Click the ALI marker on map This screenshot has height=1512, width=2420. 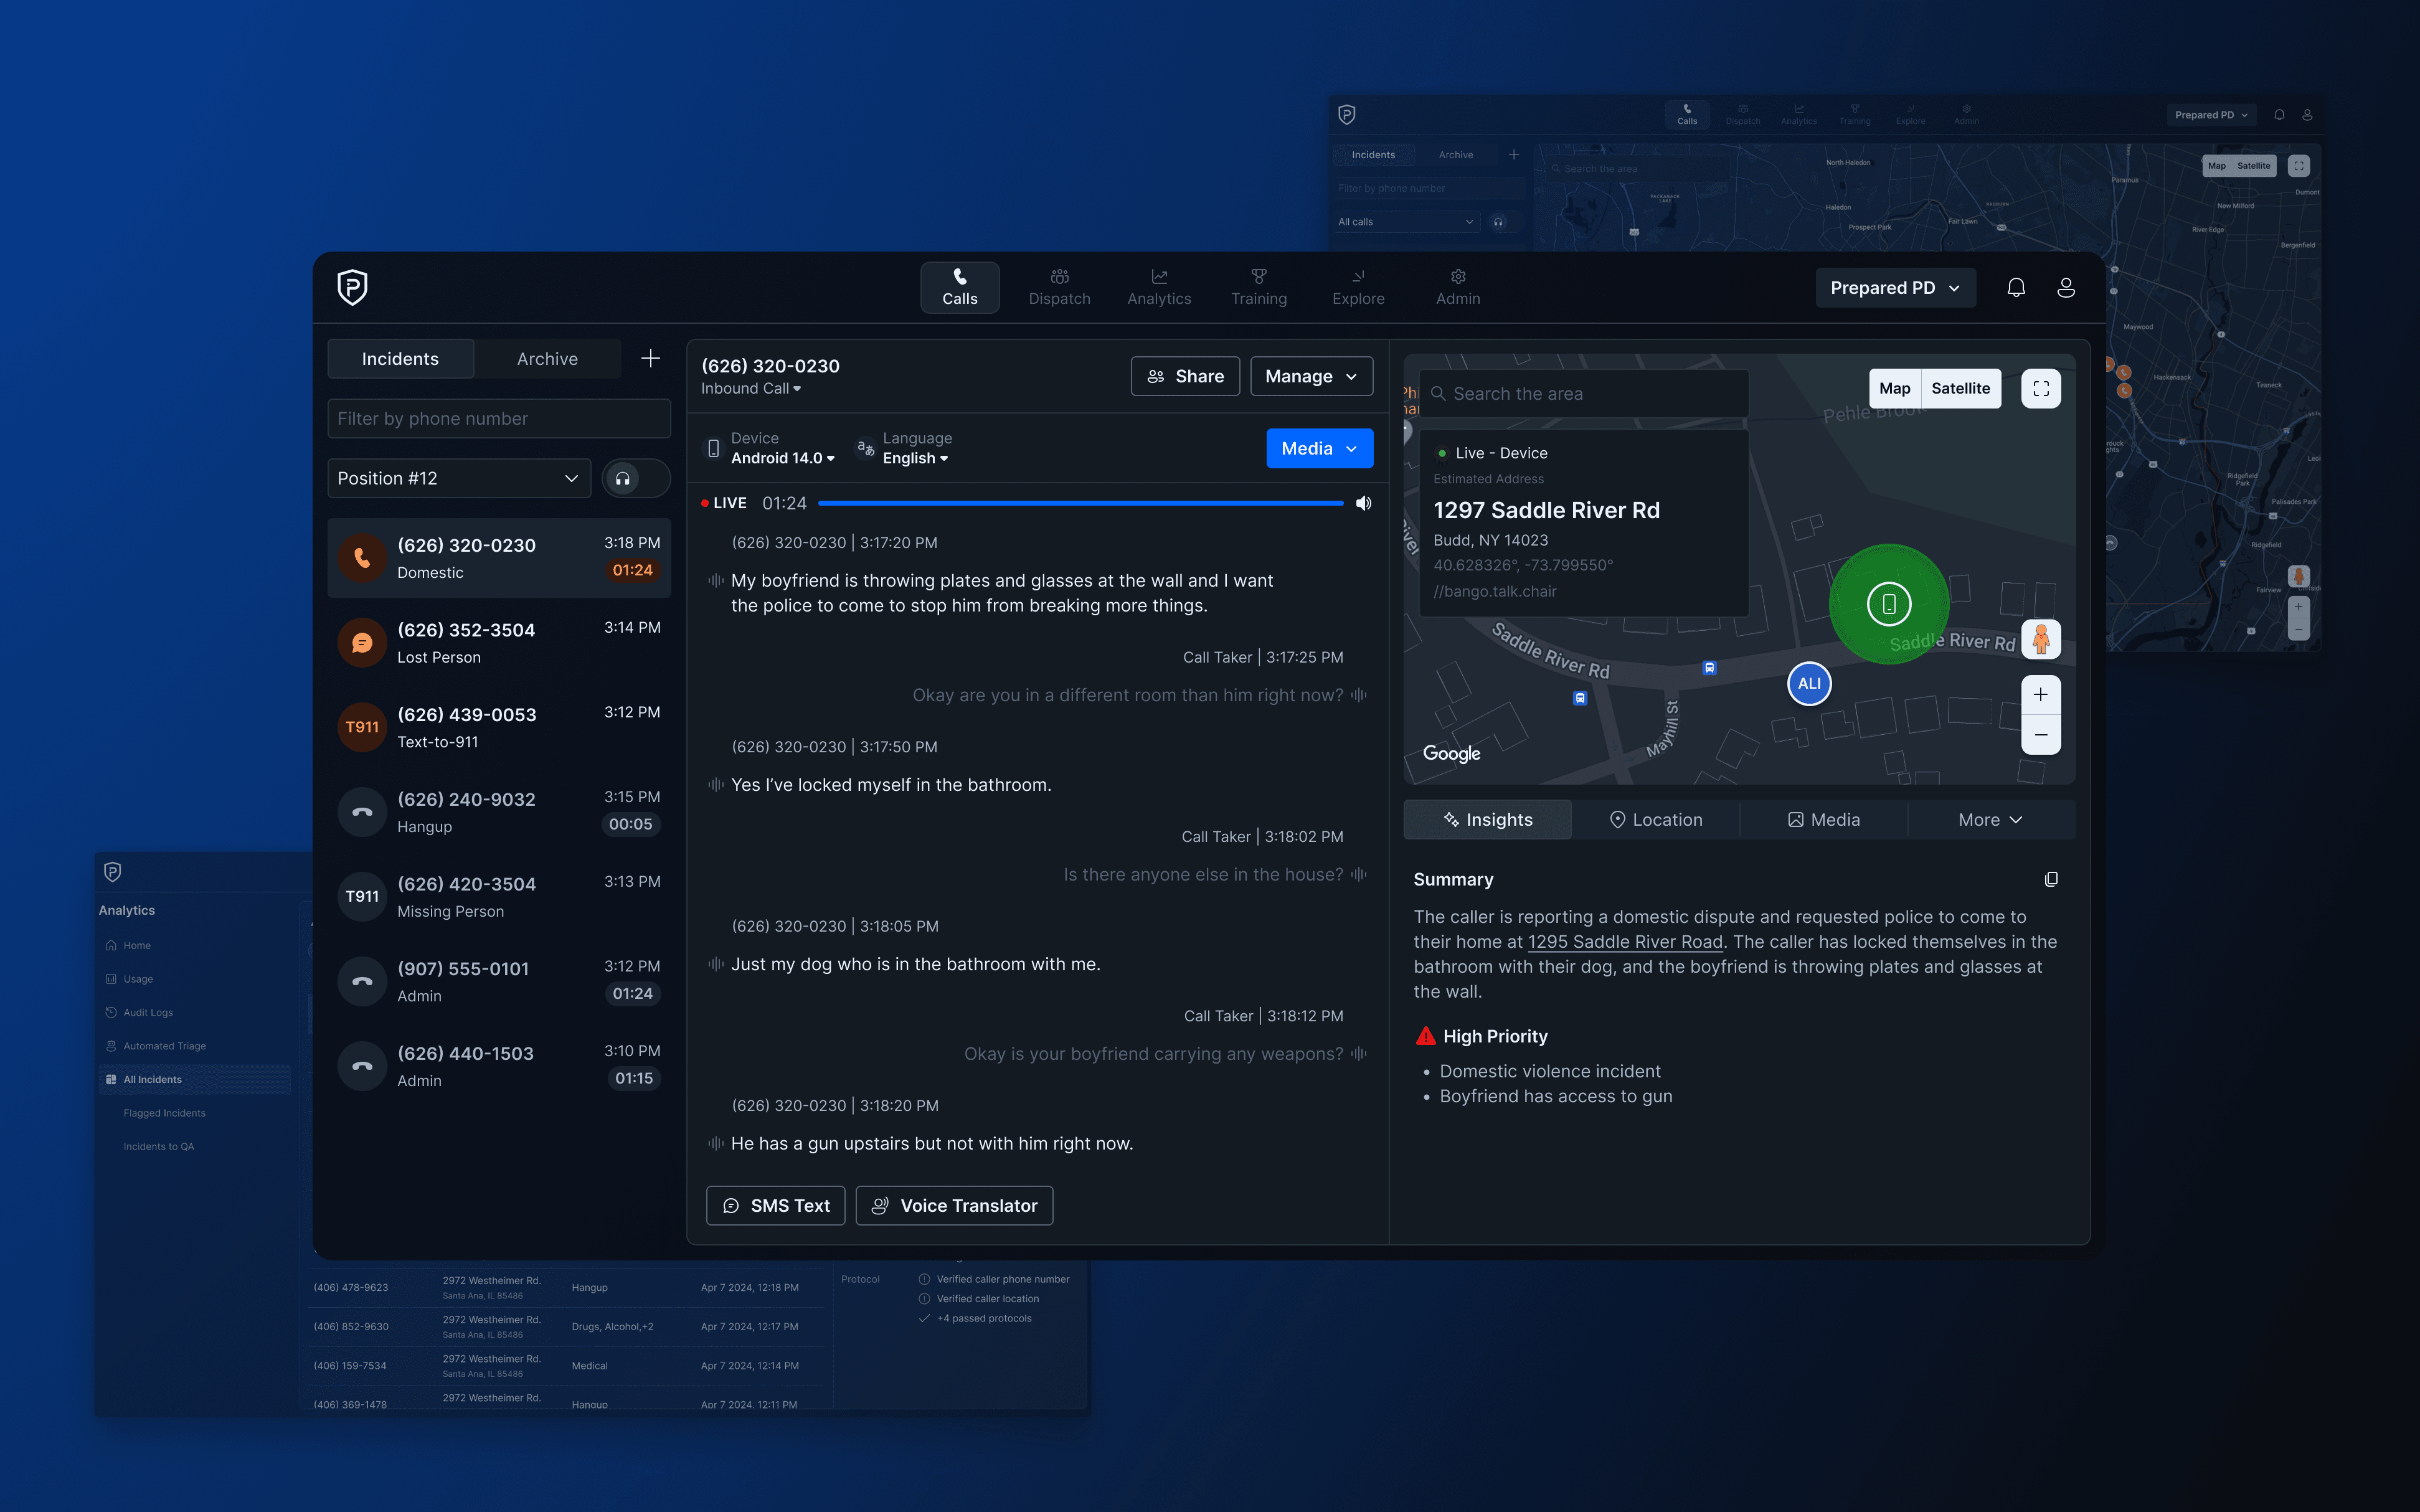click(1809, 684)
